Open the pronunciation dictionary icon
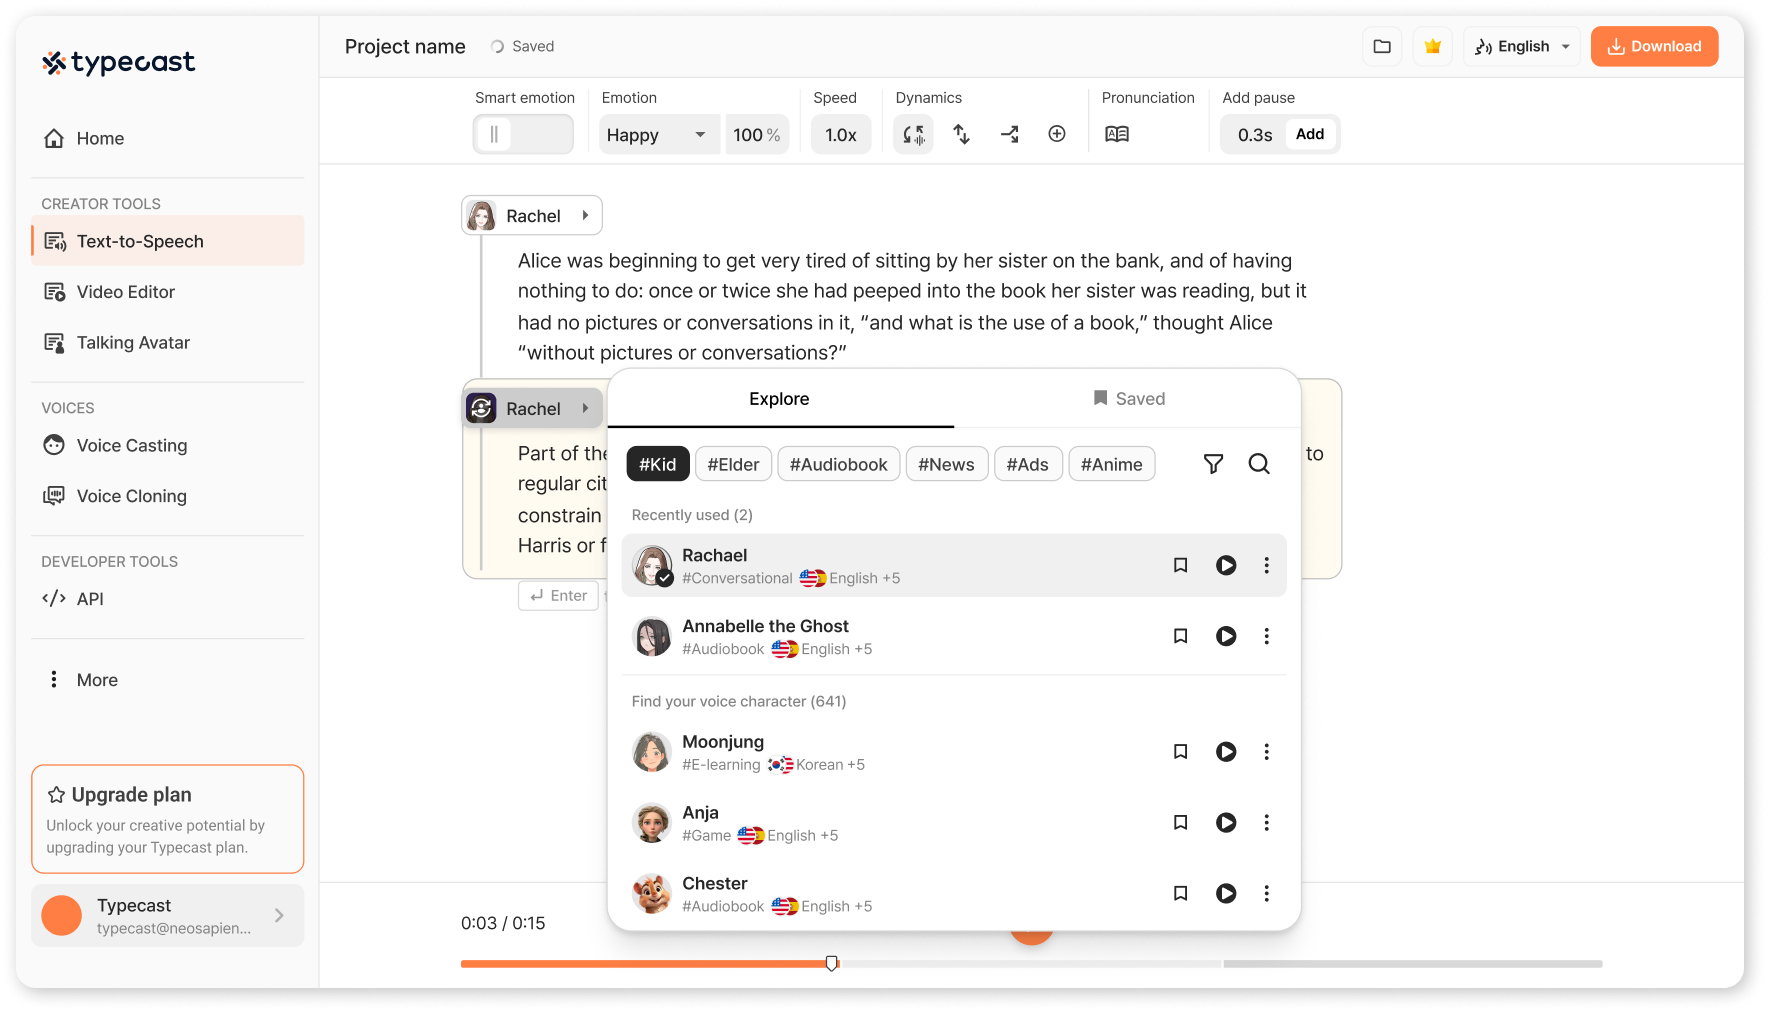1768x1012 pixels. point(1116,134)
